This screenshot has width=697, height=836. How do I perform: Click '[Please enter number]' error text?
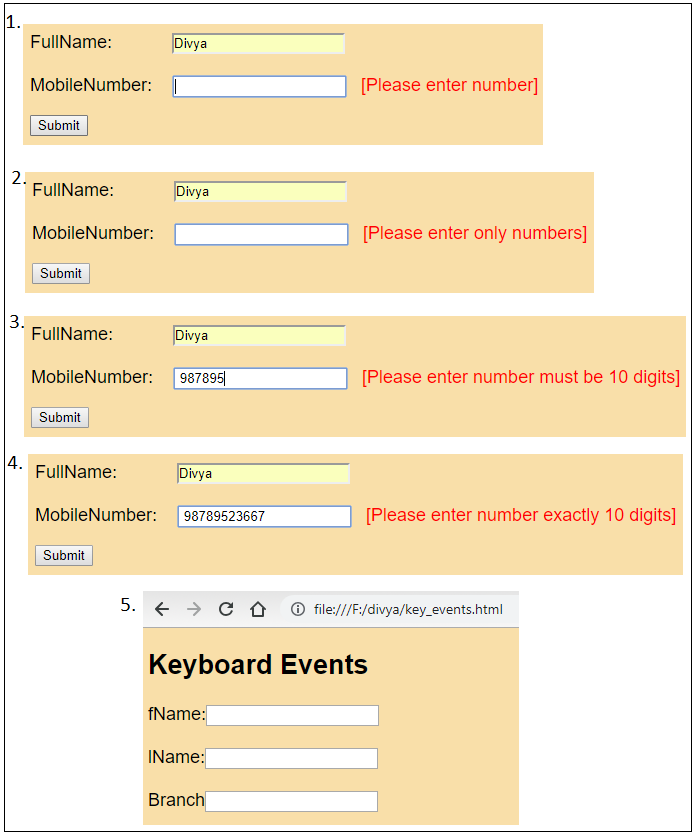pyautogui.click(x=450, y=85)
